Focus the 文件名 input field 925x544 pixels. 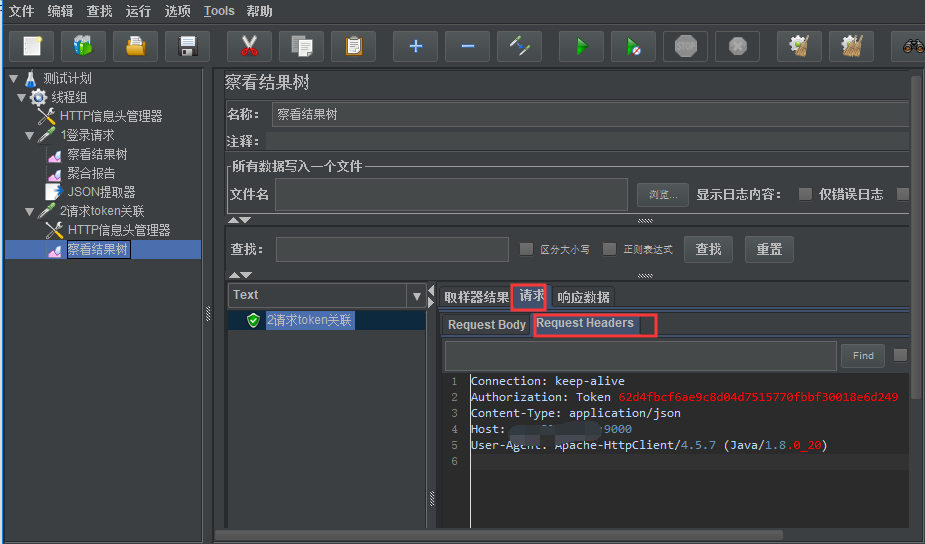coord(451,195)
